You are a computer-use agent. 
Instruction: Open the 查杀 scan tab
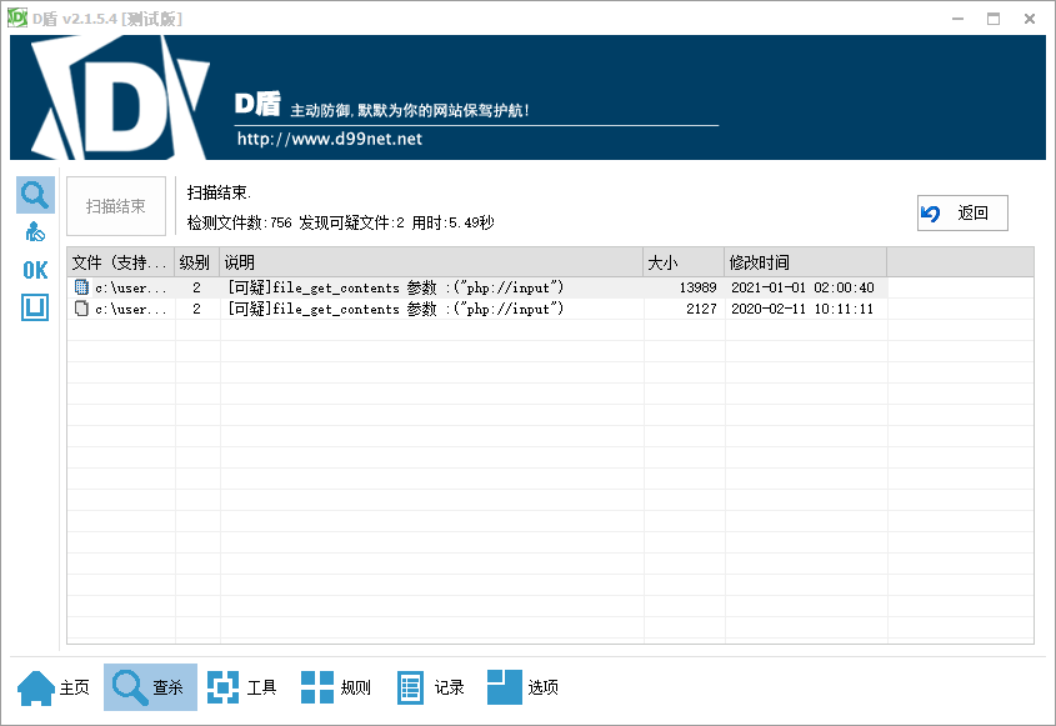click(x=150, y=687)
